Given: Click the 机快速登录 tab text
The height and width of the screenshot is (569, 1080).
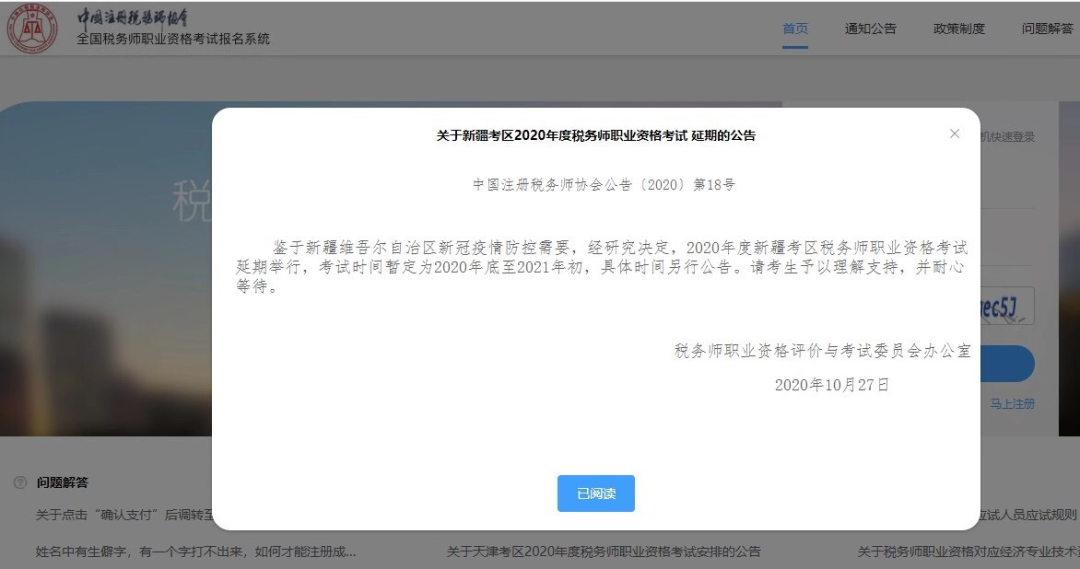Looking at the screenshot, I should [1008, 137].
